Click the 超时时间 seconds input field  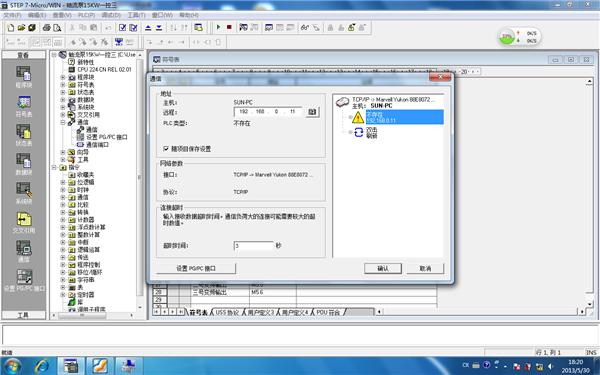pos(254,245)
